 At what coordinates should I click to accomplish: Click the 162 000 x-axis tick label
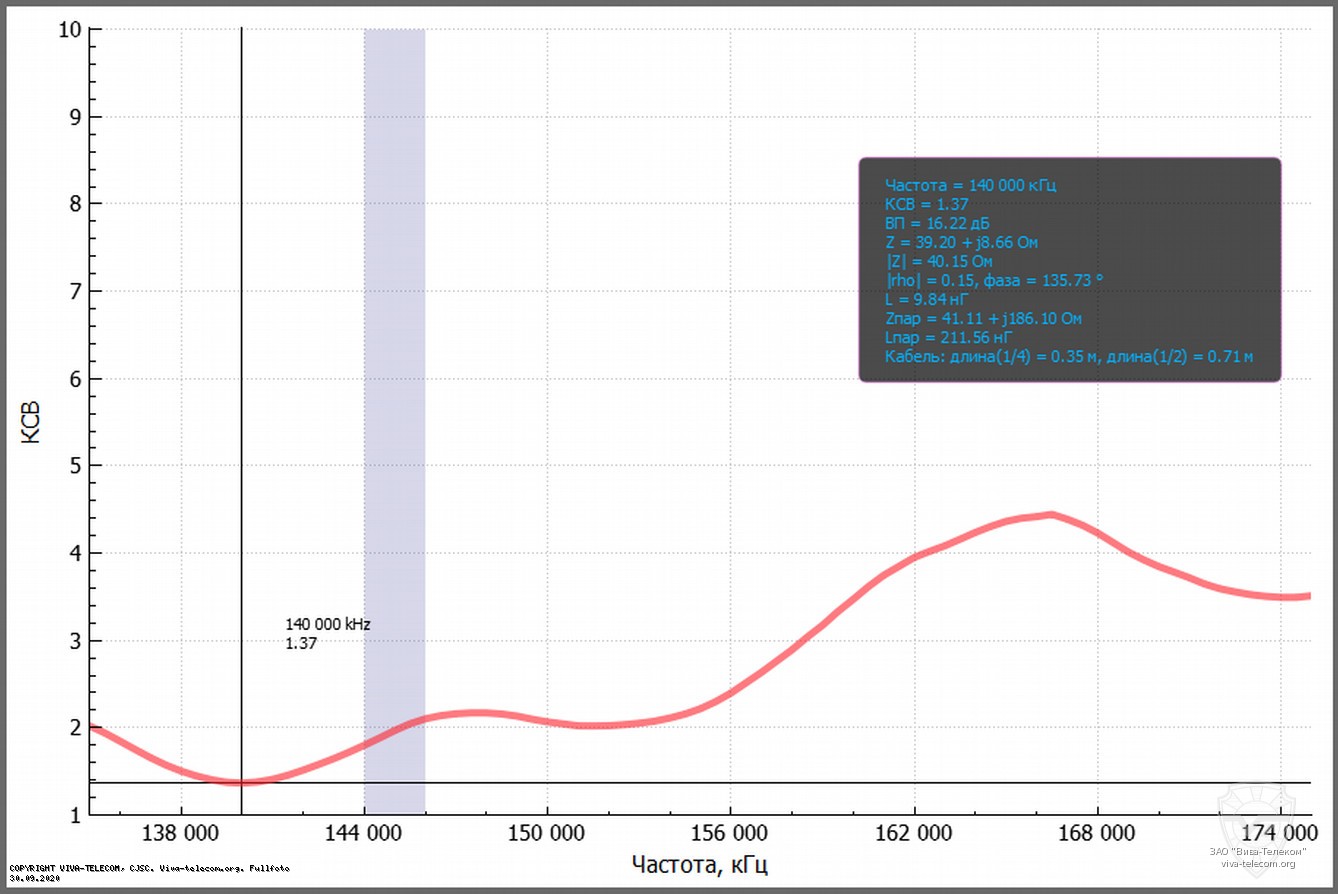(914, 833)
